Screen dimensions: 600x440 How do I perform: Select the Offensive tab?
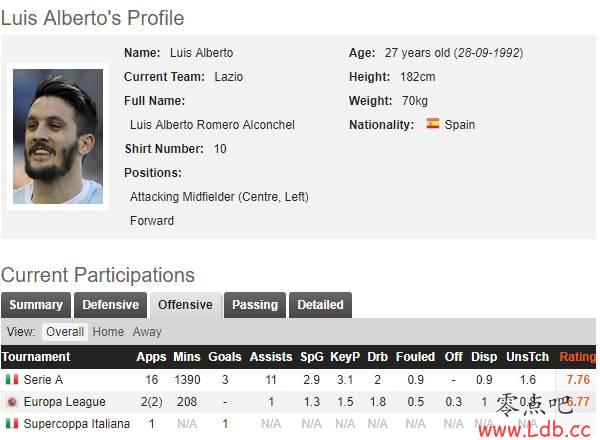point(186,305)
